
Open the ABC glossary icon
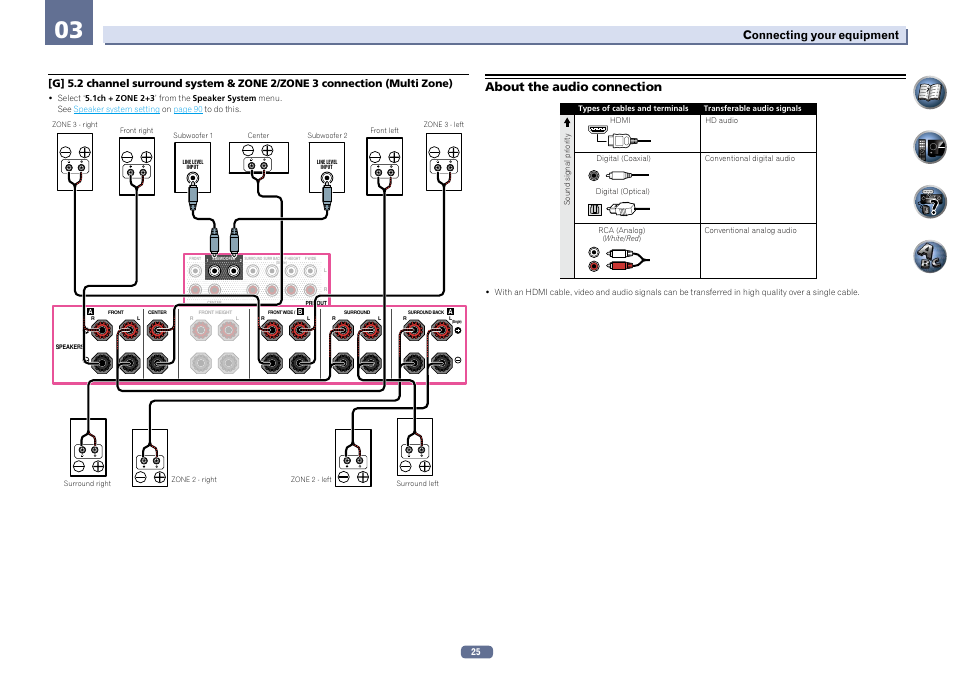coord(929,257)
